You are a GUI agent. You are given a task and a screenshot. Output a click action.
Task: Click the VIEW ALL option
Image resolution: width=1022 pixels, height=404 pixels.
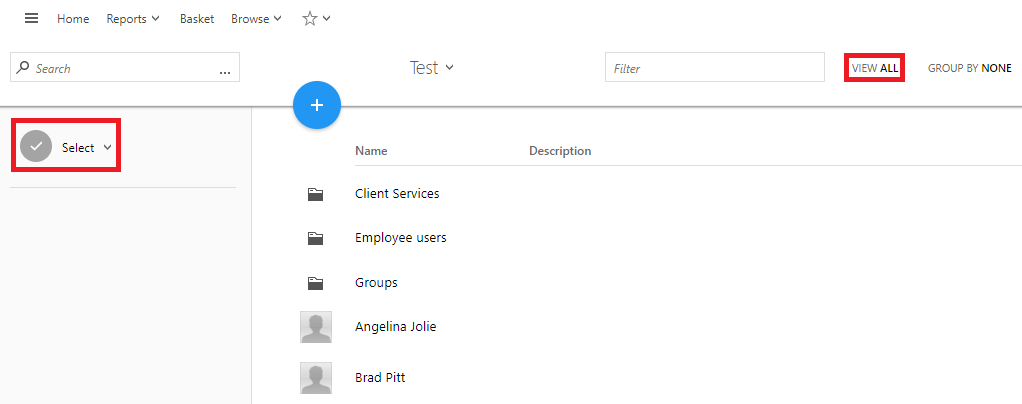pyautogui.click(x=875, y=68)
